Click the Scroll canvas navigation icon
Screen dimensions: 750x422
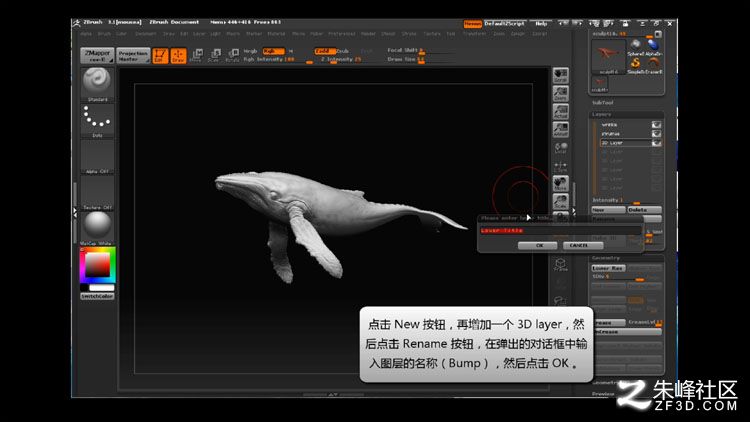[561, 76]
